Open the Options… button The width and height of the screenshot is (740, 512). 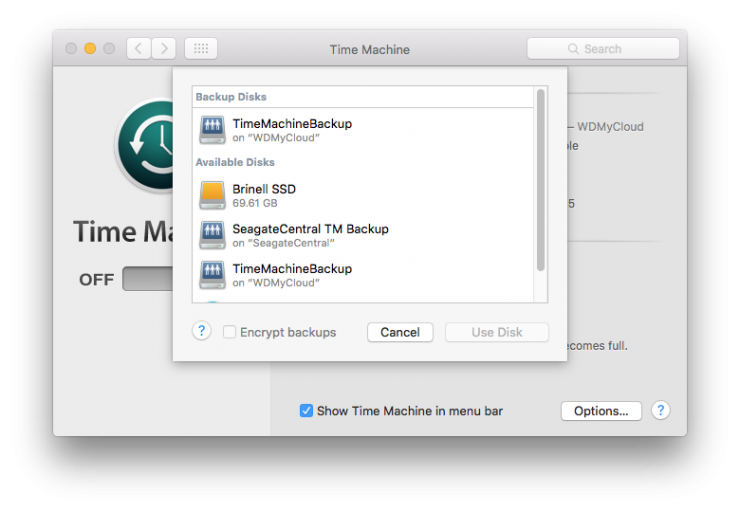click(x=601, y=411)
